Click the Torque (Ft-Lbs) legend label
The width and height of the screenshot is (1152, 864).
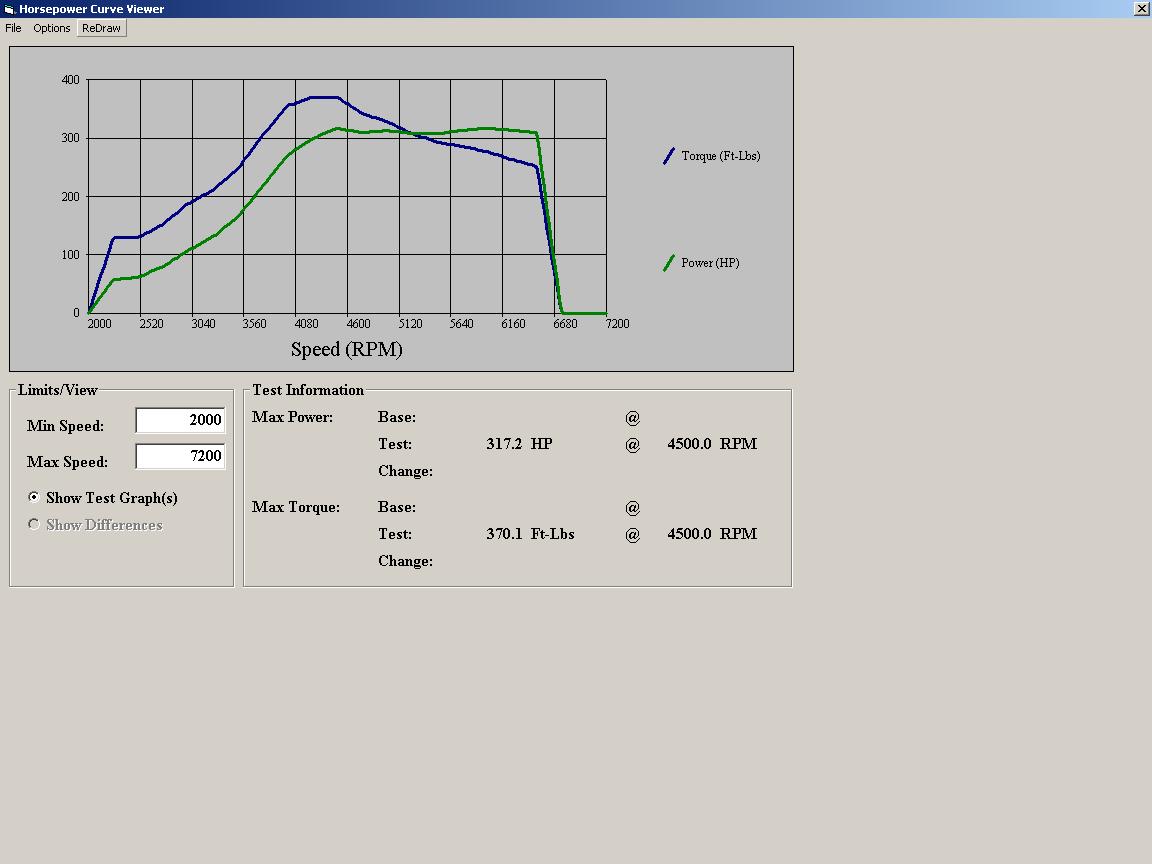click(x=721, y=156)
